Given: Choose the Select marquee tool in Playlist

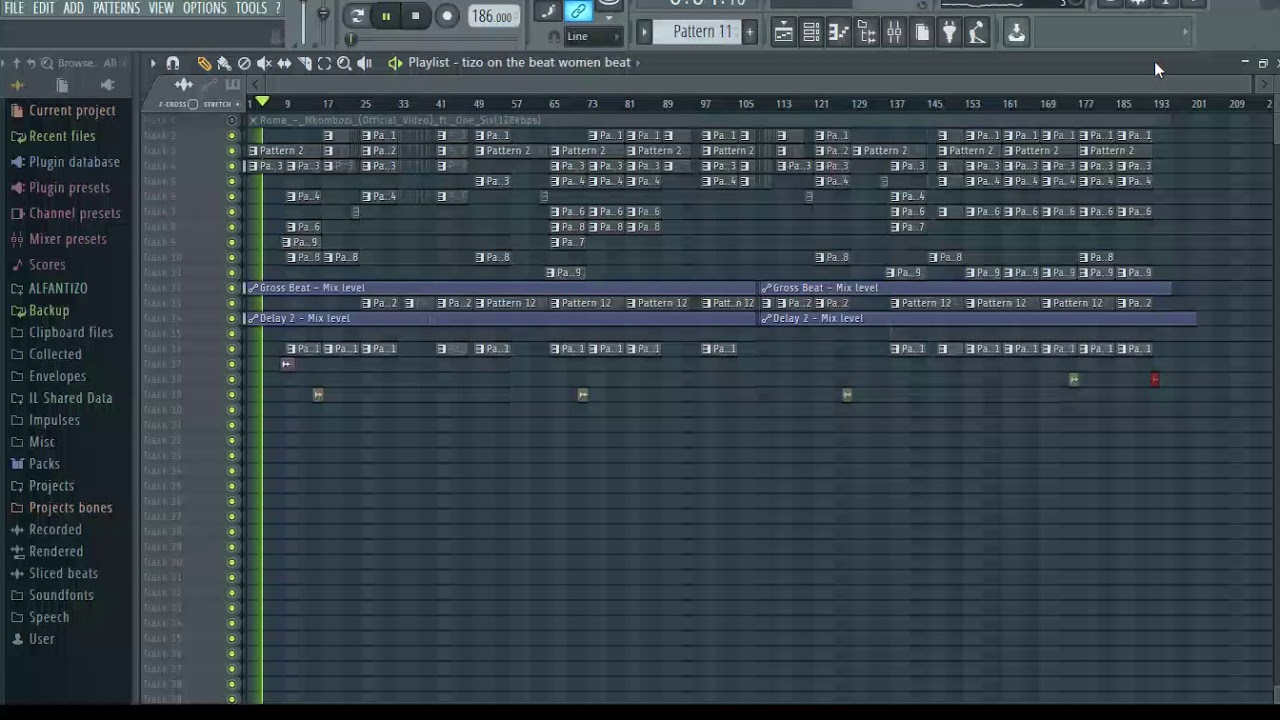Looking at the screenshot, I should click(x=324, y=63).
